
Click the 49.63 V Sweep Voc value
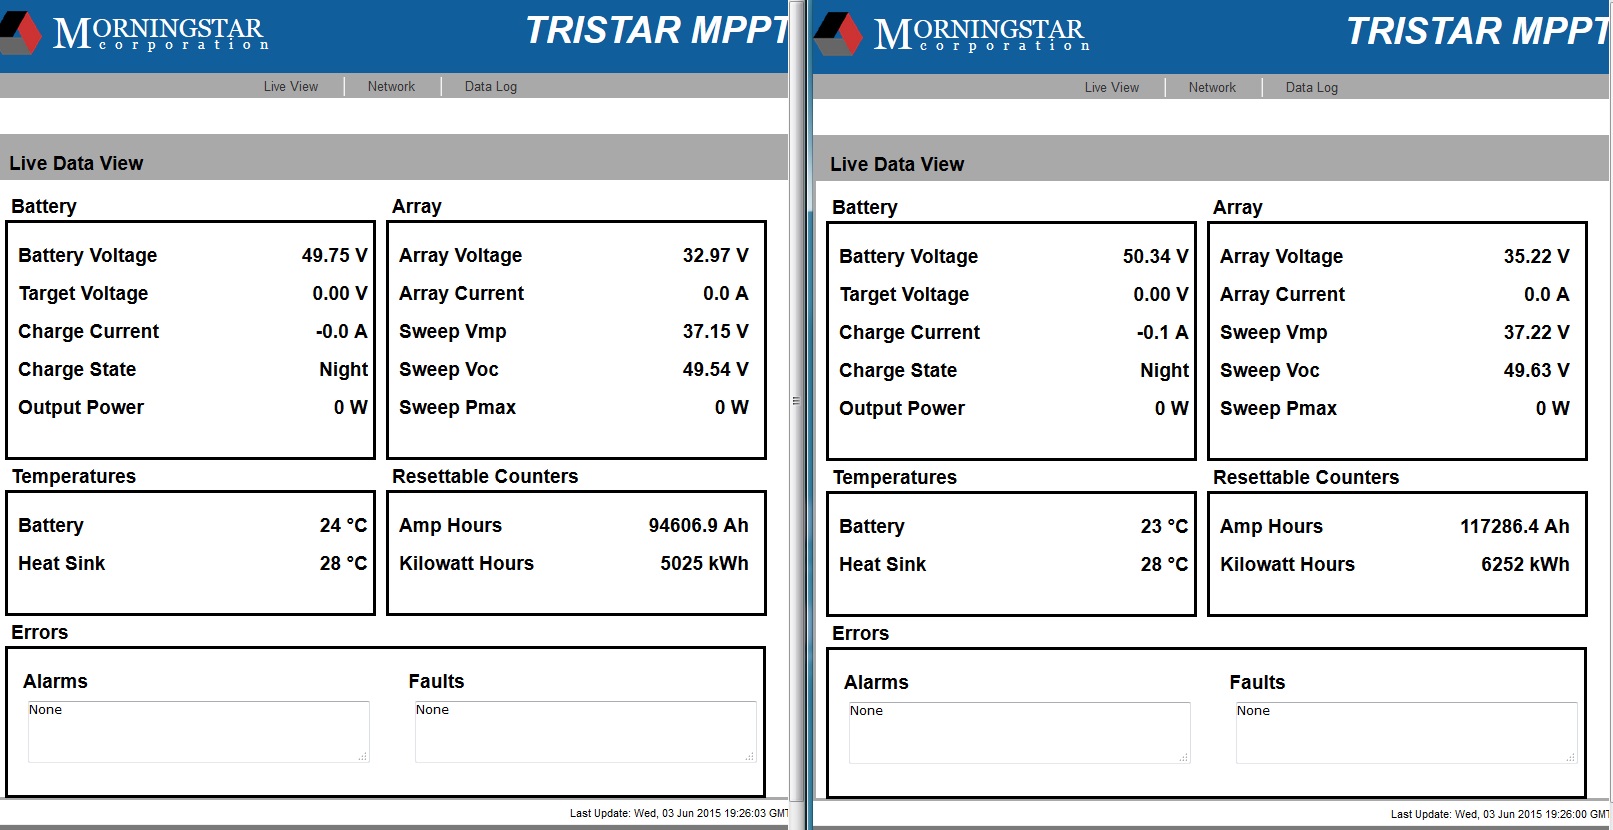1537,370
